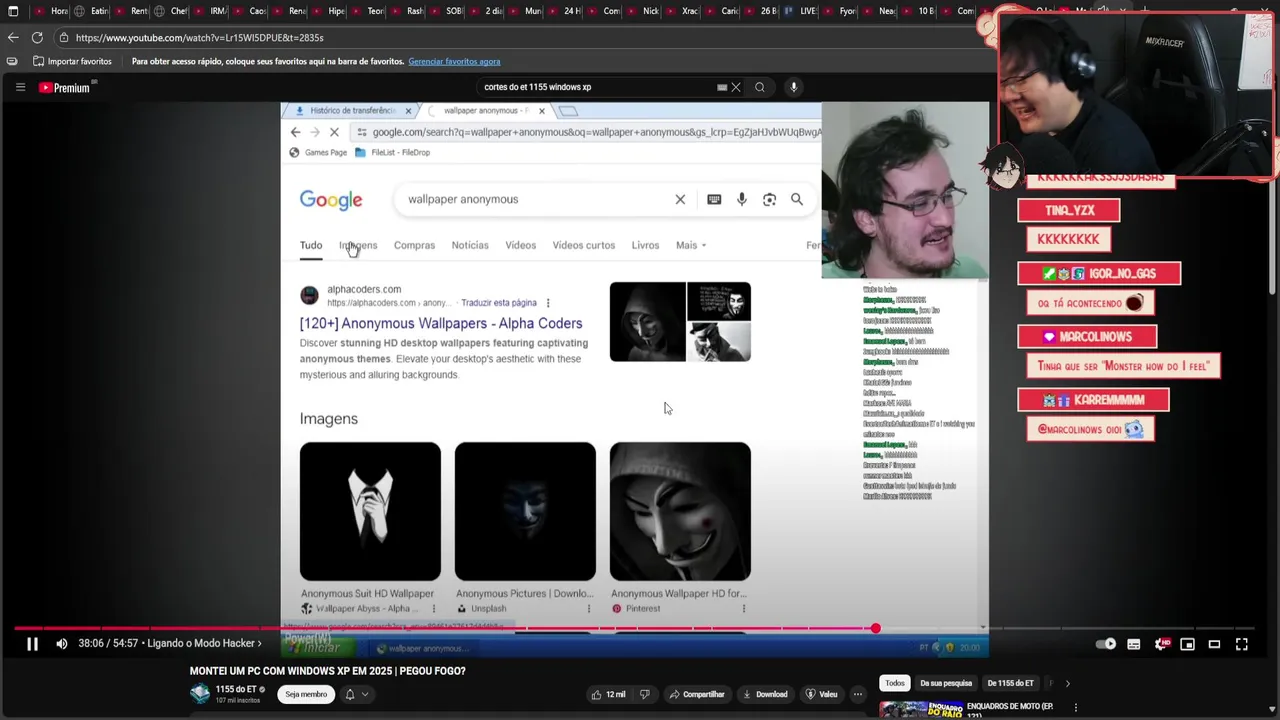Click the 'Download' button

click(x=764, y=694)
